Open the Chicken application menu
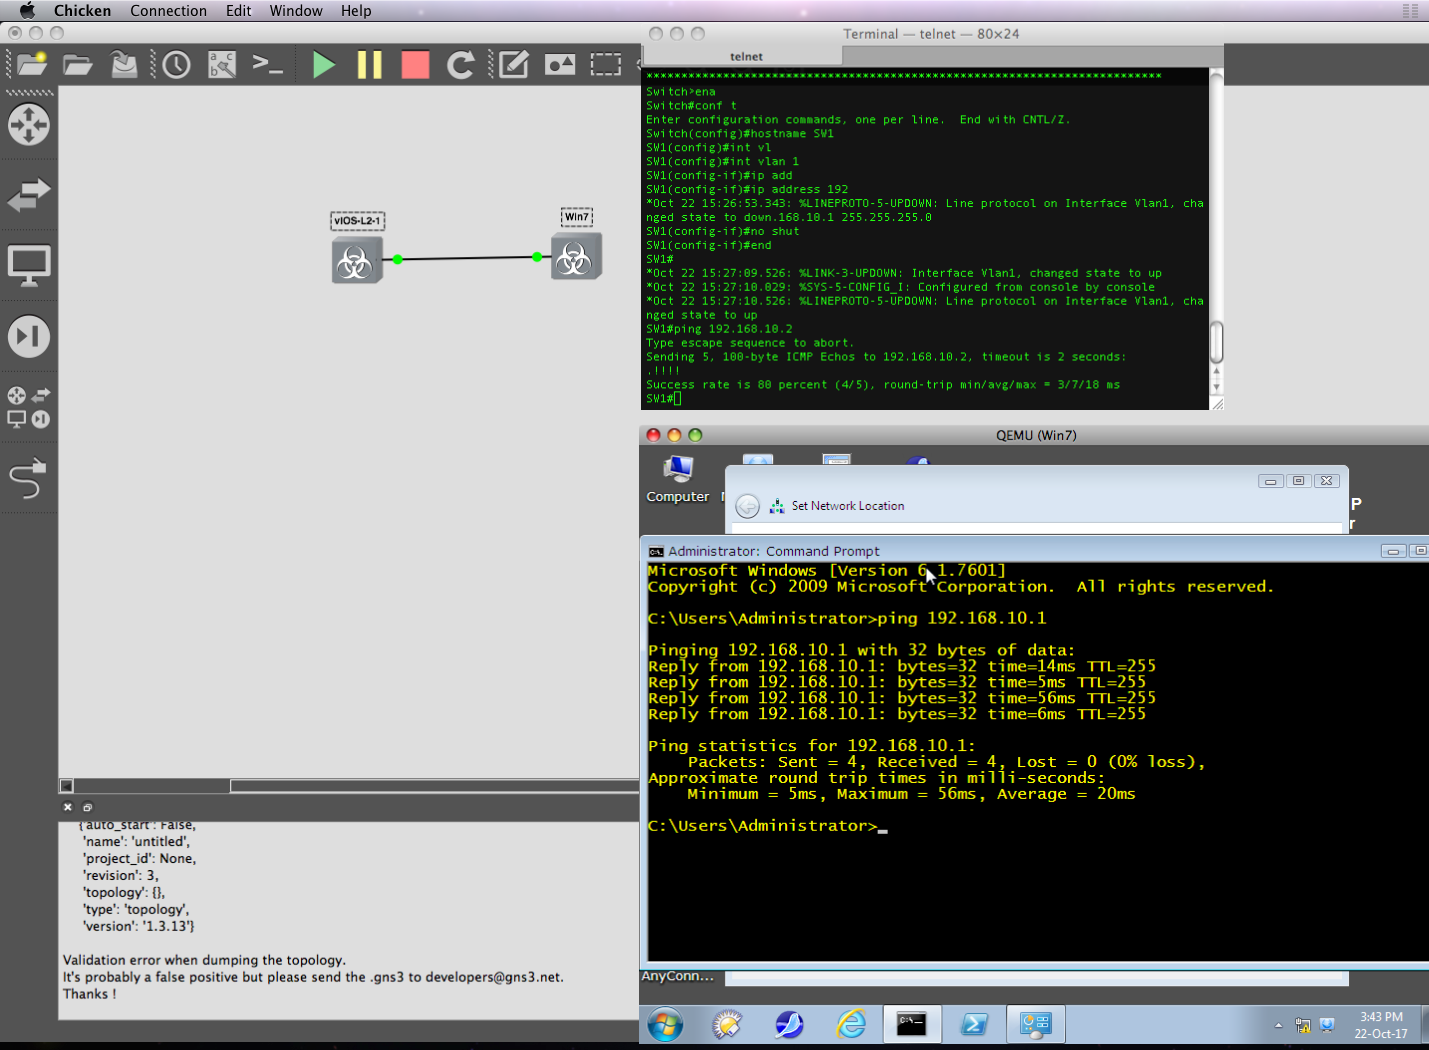This screenshot has height=1050, width=1429. pyautogui.click(x=82, y=11)
